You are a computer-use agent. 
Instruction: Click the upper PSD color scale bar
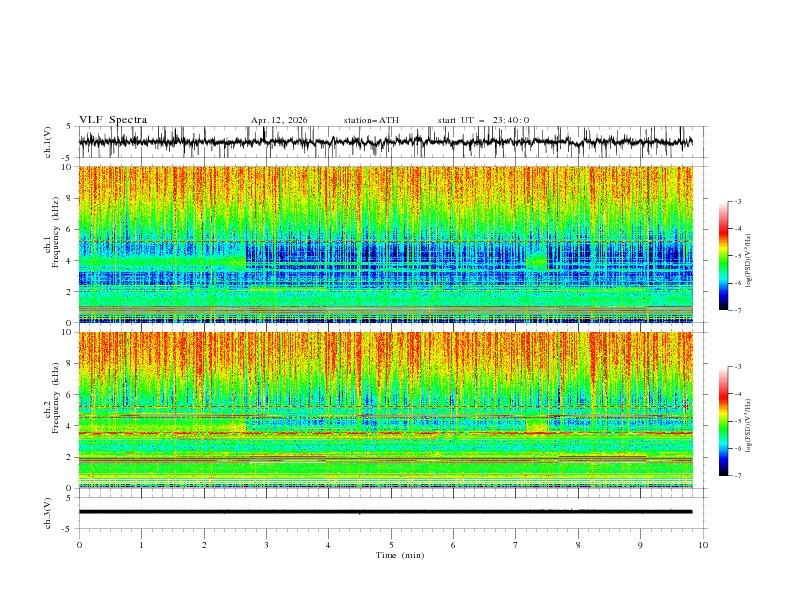tap(724, 255)
